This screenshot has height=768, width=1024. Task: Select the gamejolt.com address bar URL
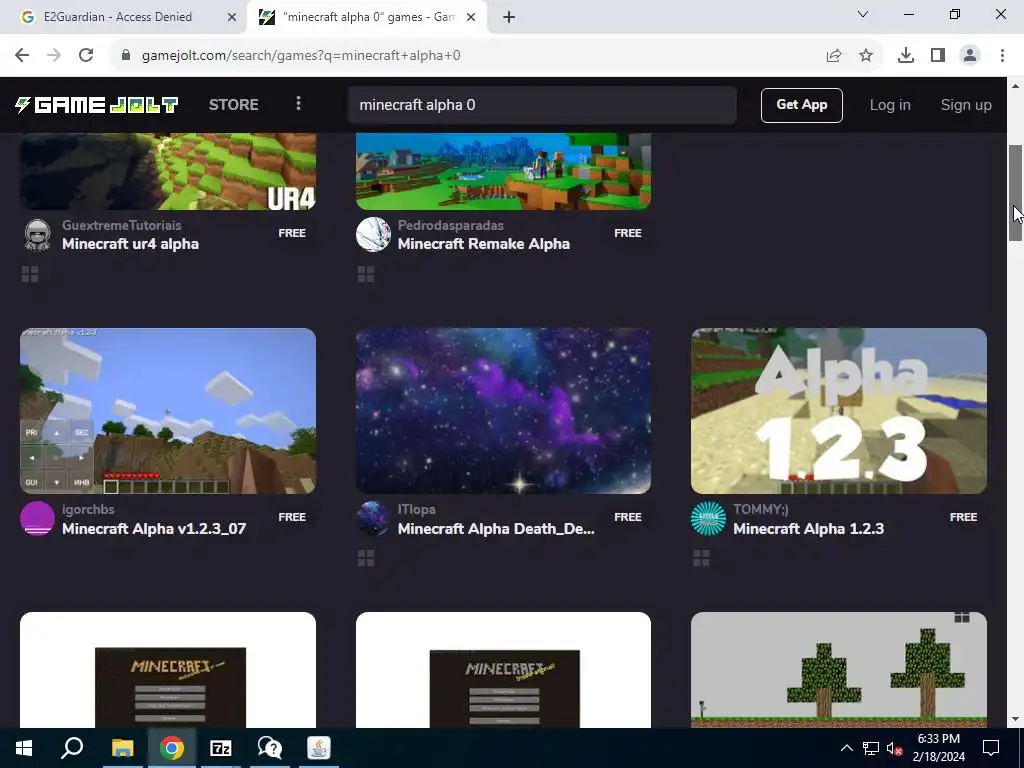click(301, 56)
